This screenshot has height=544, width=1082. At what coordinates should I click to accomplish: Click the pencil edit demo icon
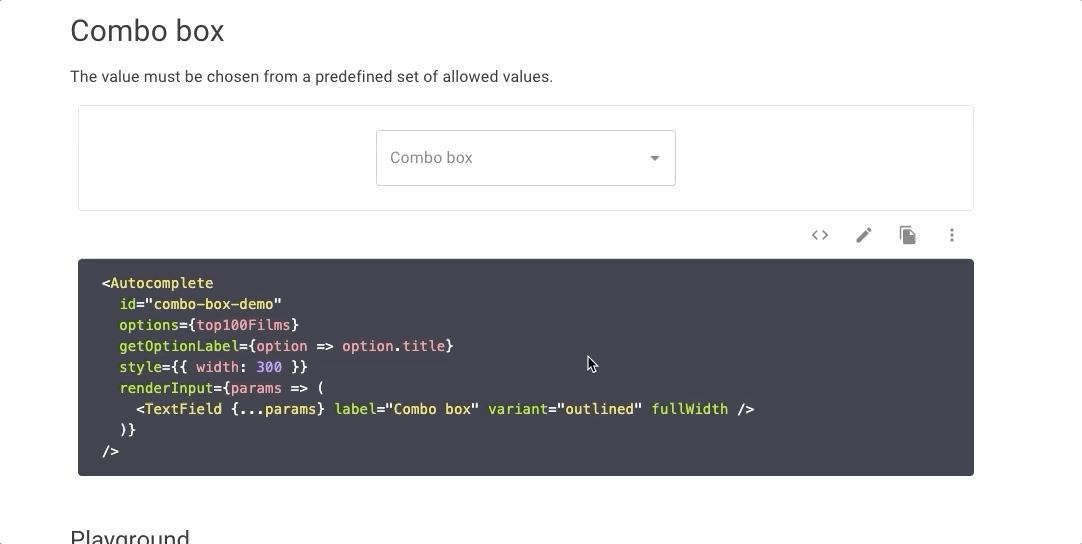click(864, 235)
